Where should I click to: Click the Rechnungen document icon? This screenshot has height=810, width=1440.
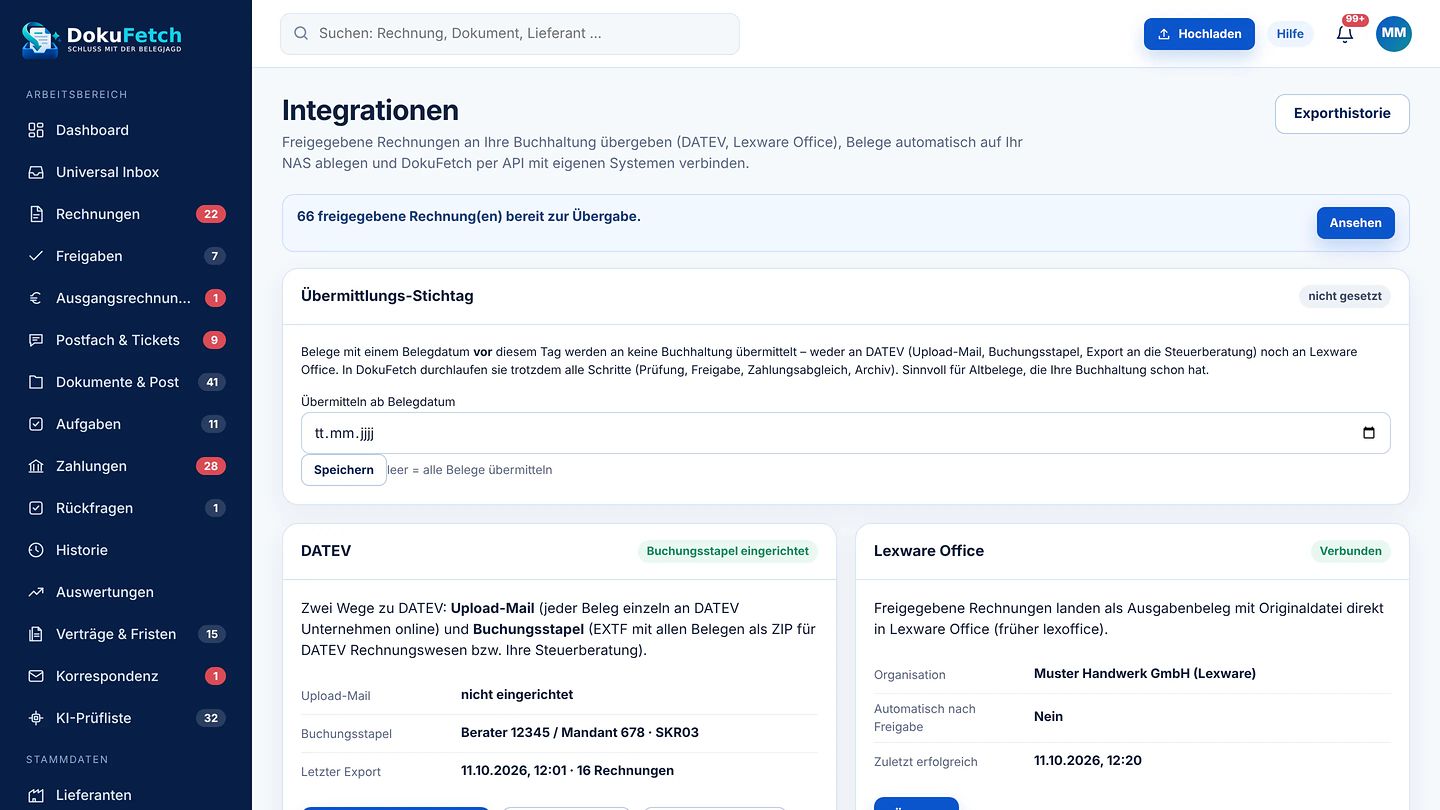pyautogui.click(x=36, y=214)
